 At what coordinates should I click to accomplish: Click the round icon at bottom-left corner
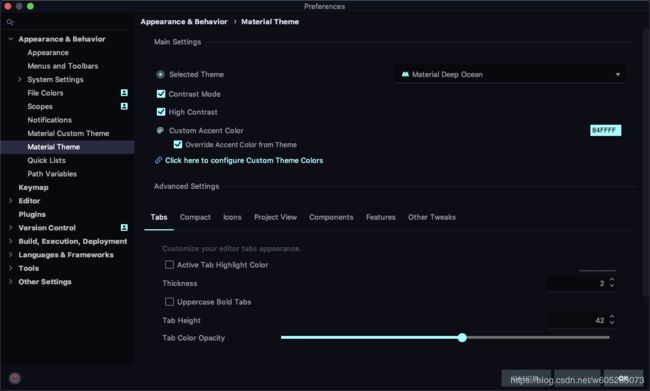click(15, 378)
